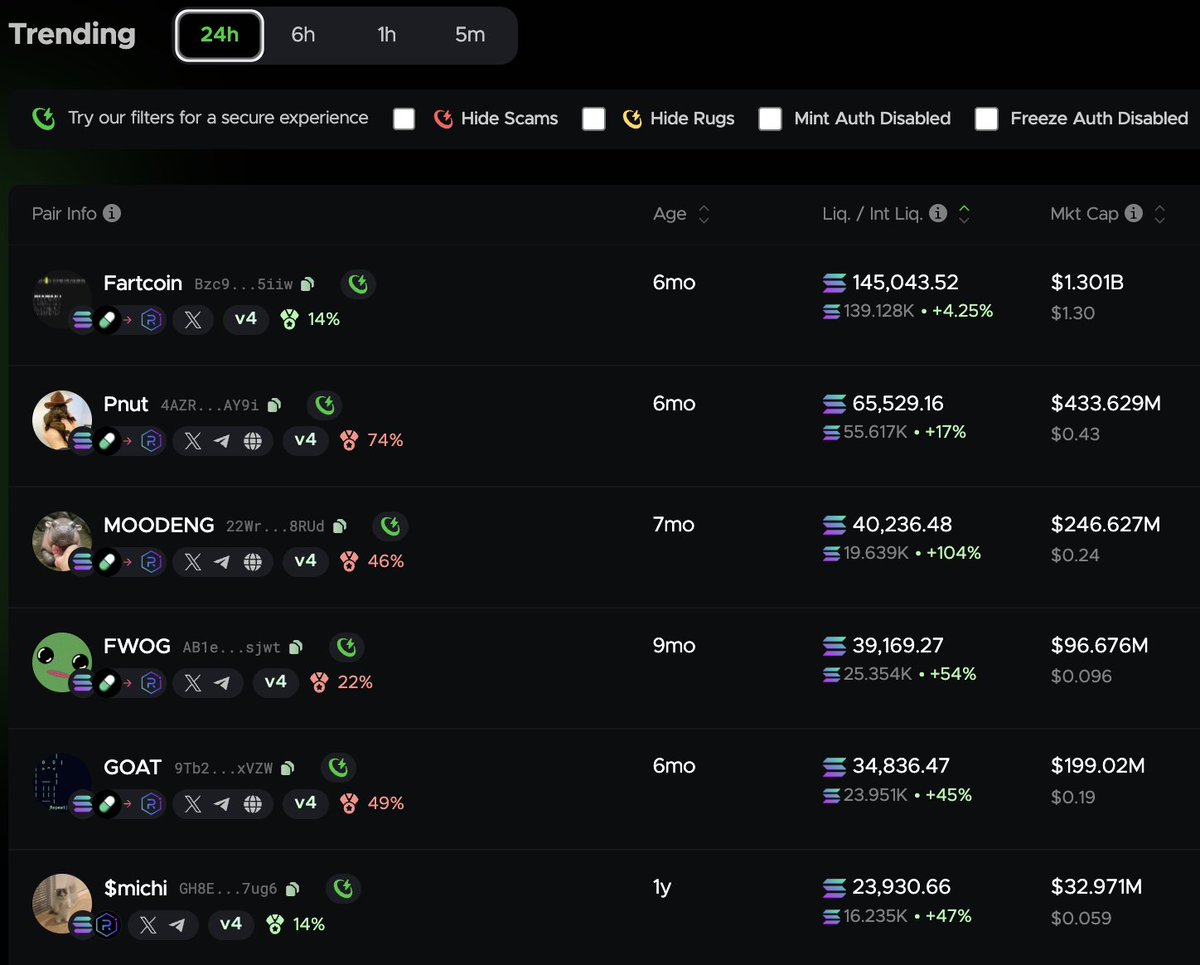Click the info icon next to Mkt Cap
The height and width of the screenshot is (965, 1200).
coord(1133,213)
